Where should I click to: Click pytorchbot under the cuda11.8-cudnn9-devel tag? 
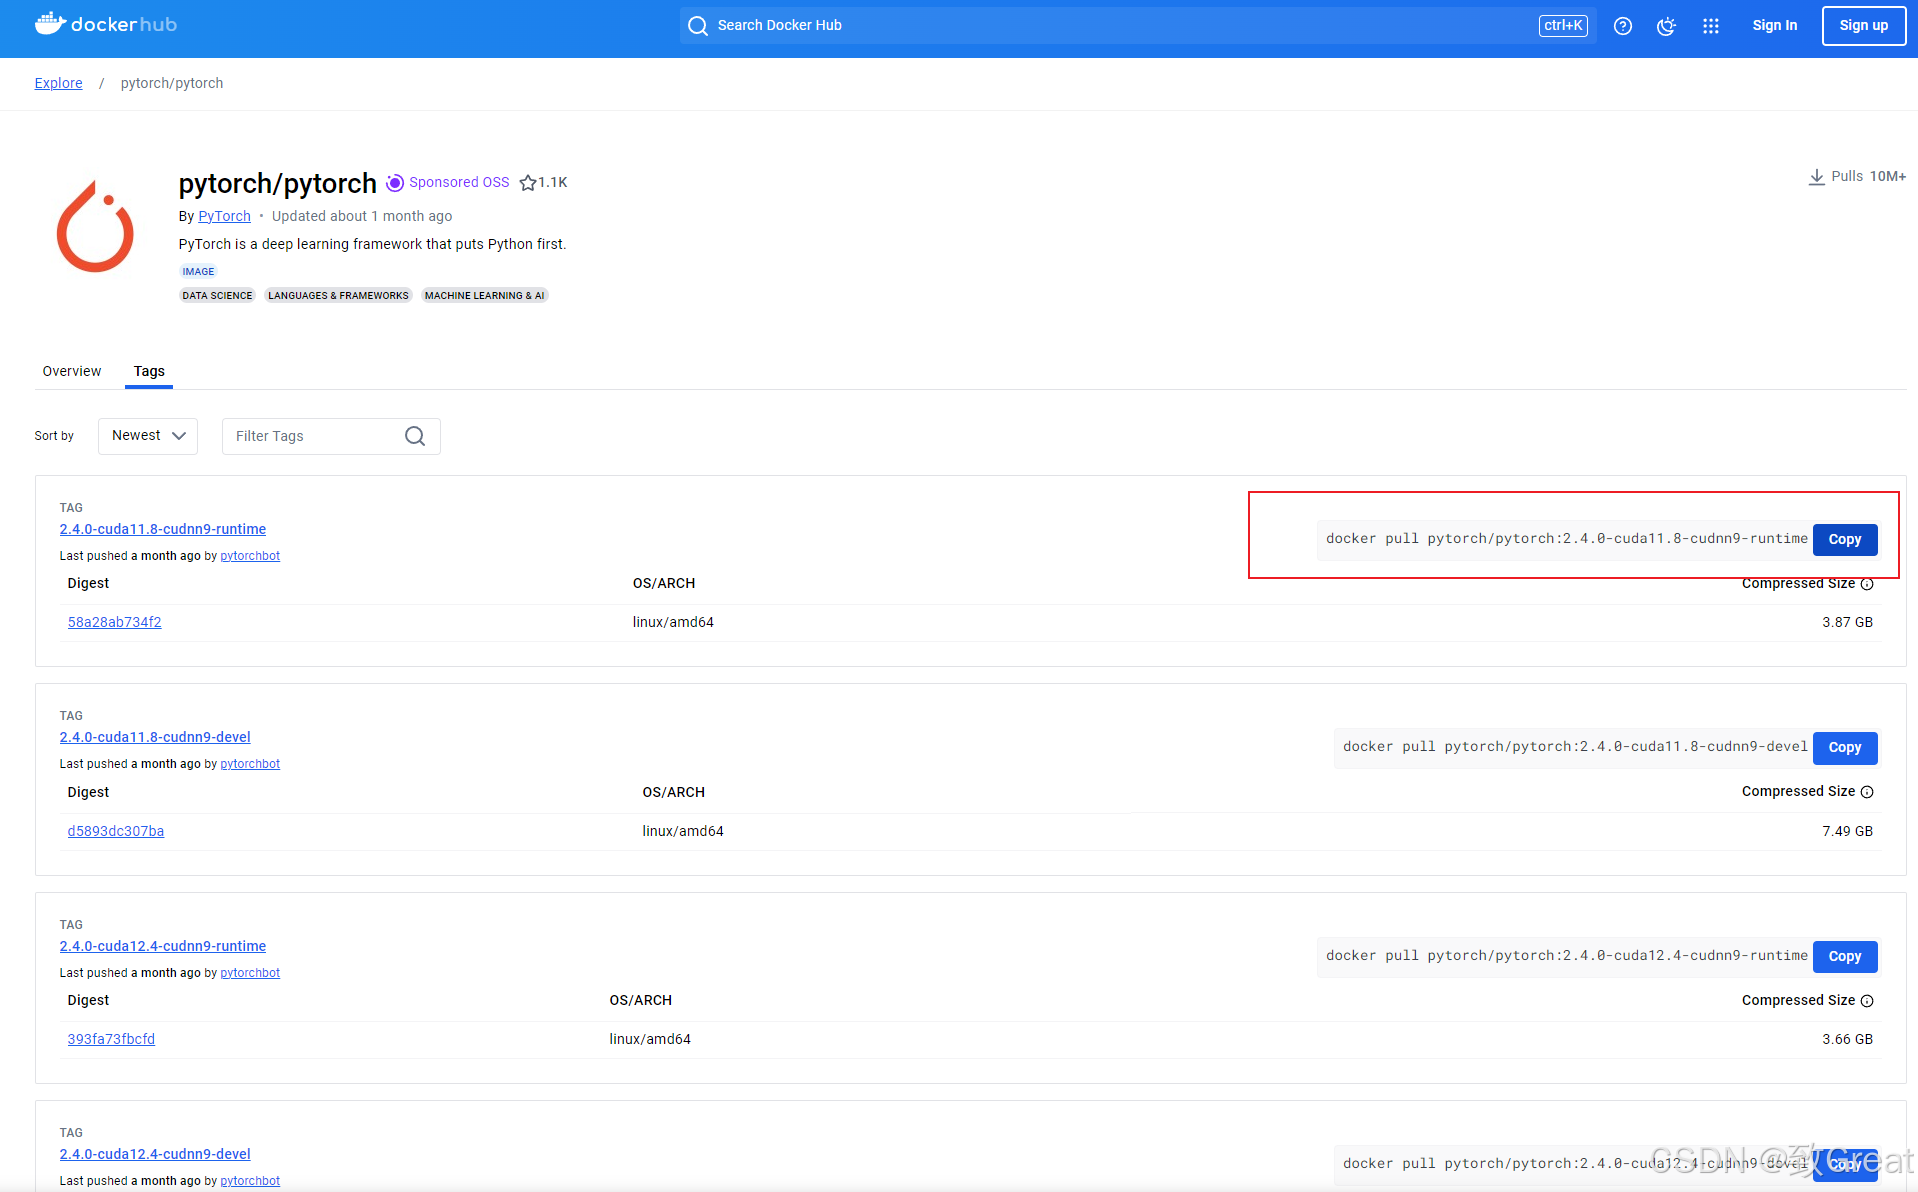[250, 764]
